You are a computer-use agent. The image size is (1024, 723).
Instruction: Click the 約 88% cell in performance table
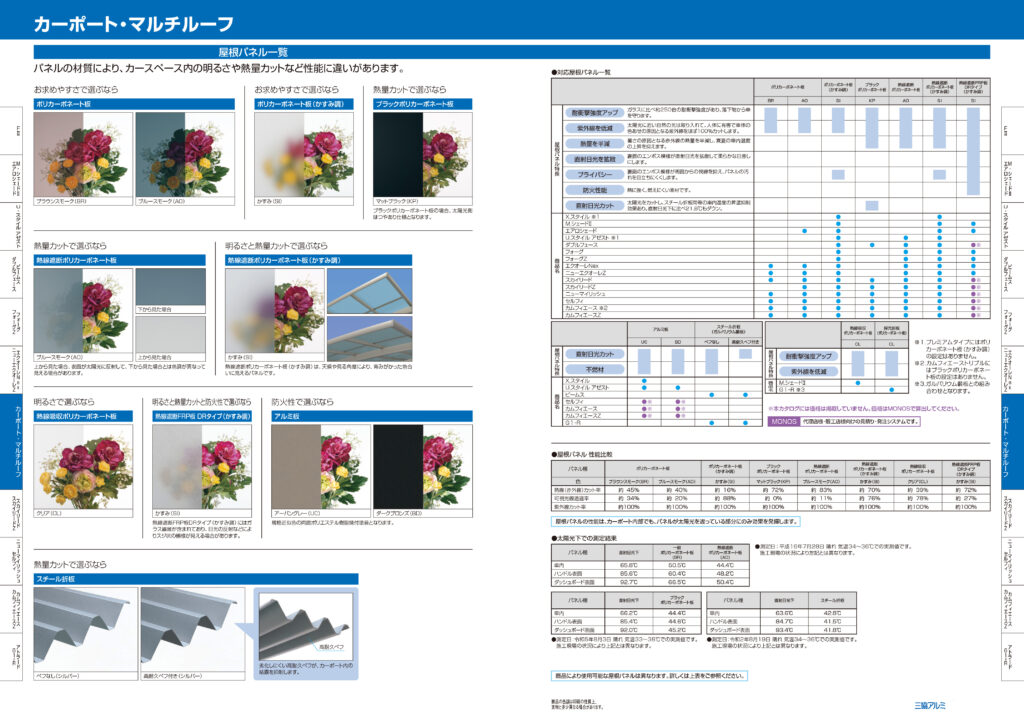[725, 498]
